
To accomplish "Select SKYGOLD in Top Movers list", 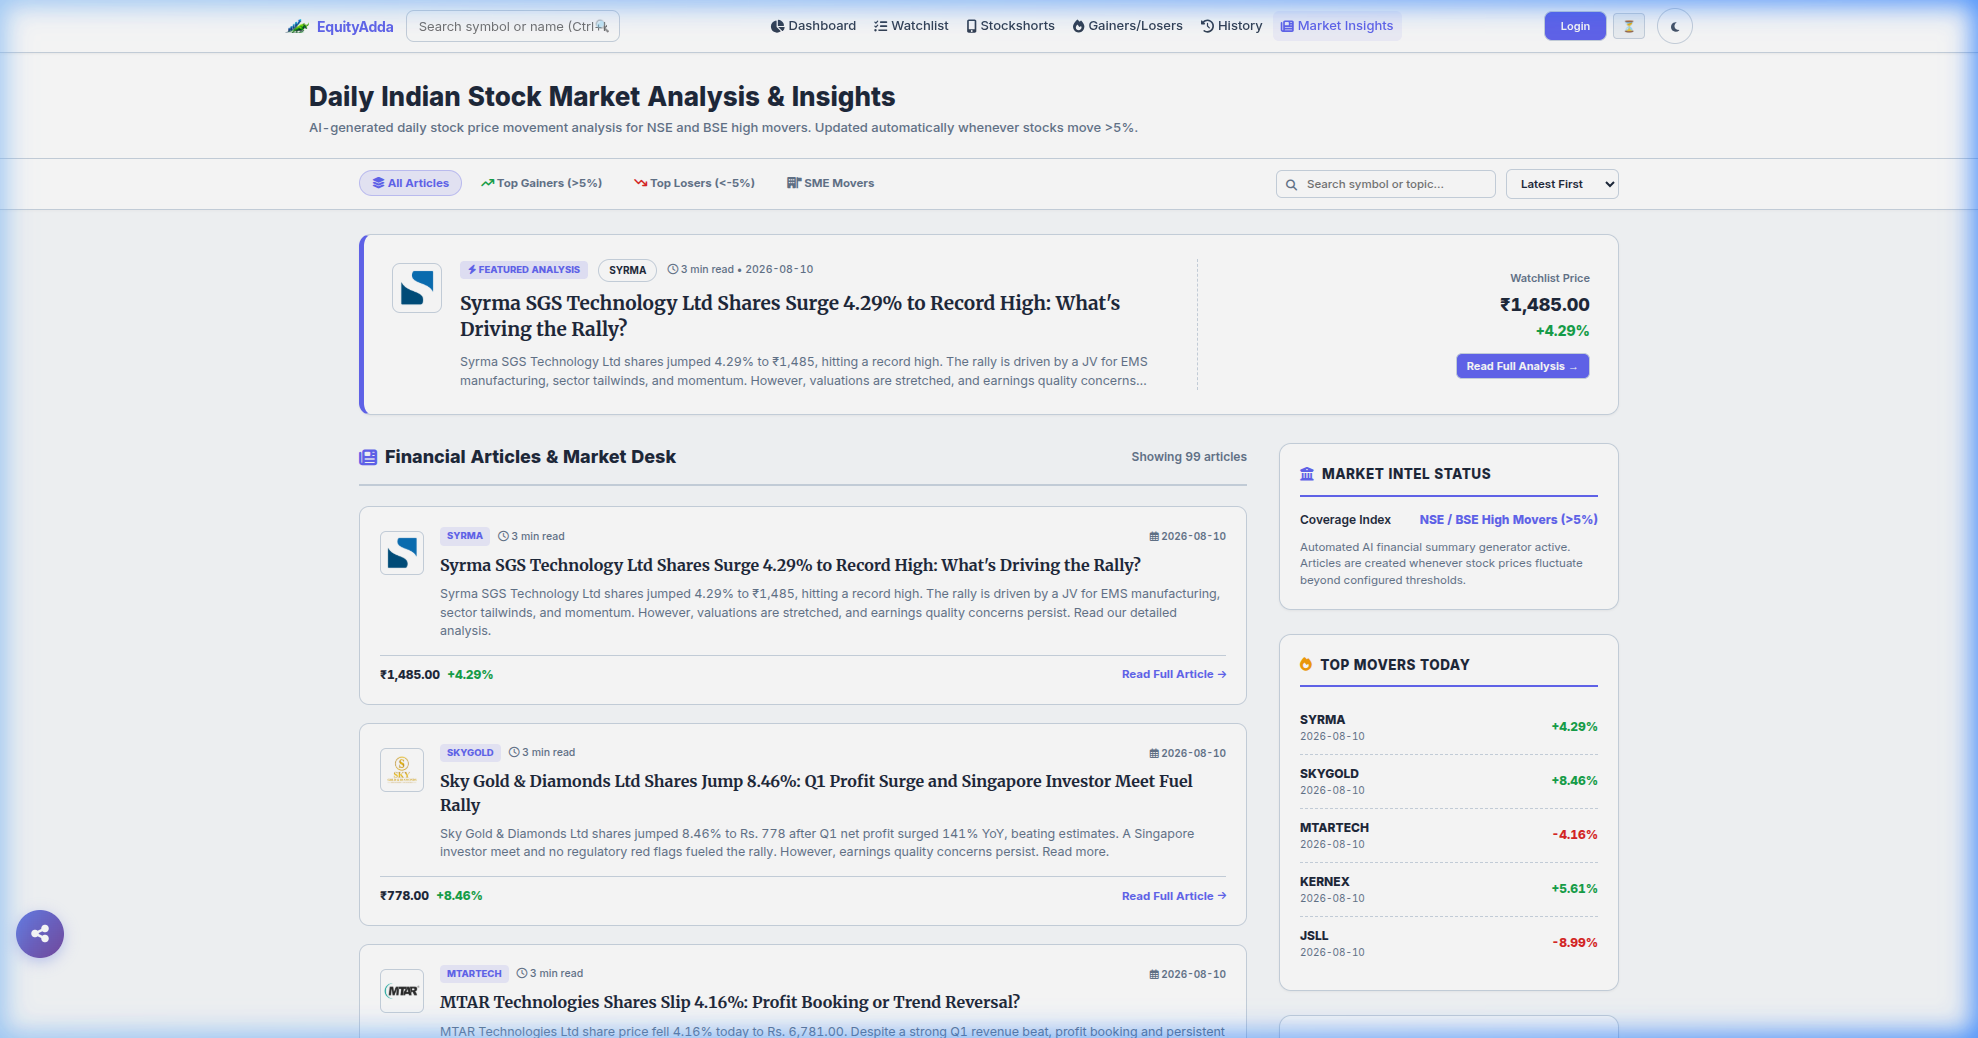I will [x=1449, y=781].
